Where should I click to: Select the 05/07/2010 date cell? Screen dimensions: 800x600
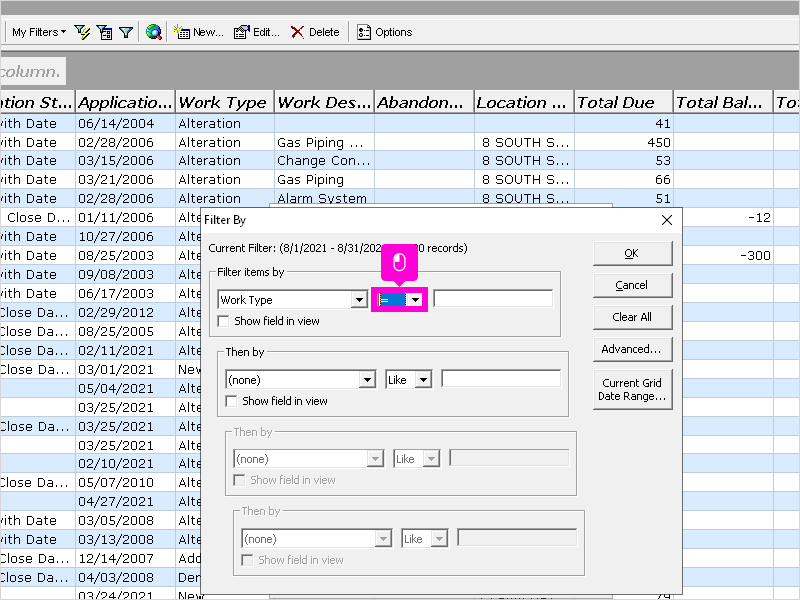pos(125,483)
